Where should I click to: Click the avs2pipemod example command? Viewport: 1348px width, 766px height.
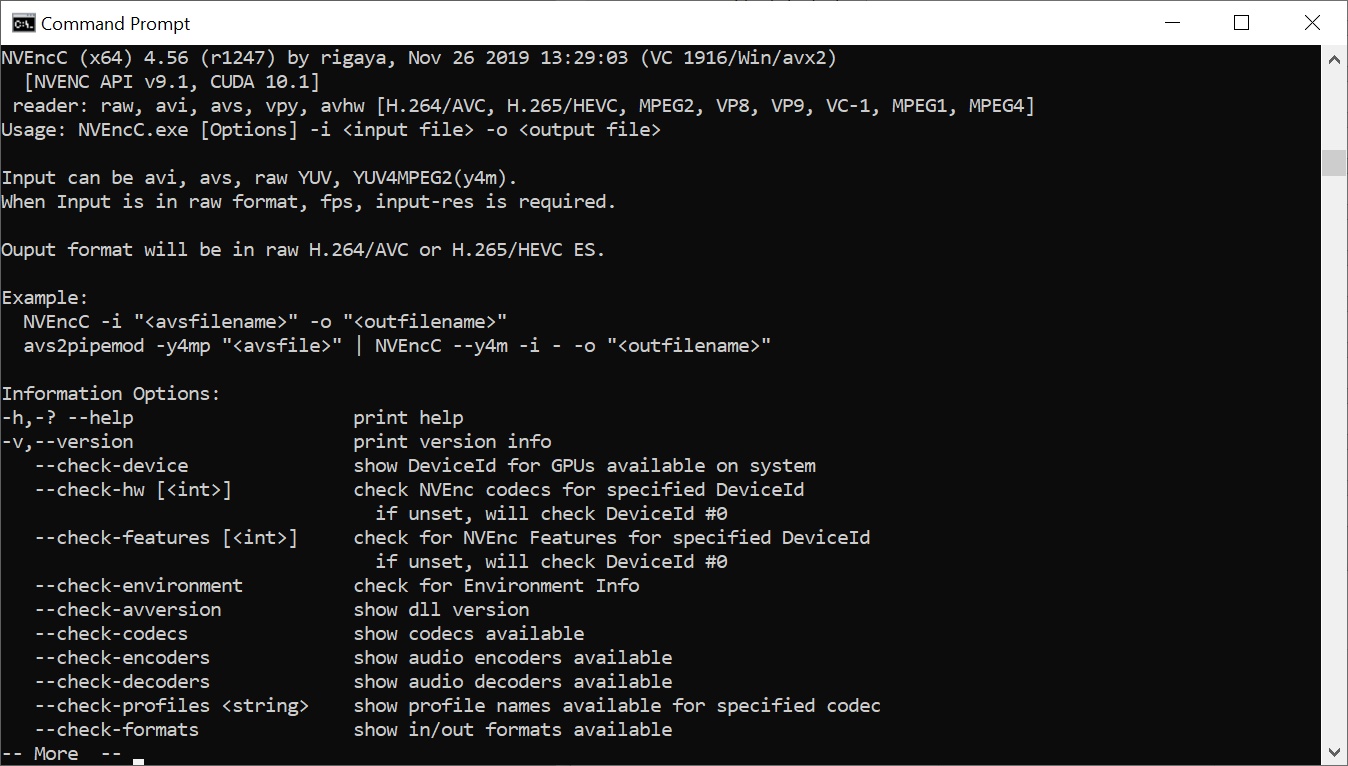(397, 346)
